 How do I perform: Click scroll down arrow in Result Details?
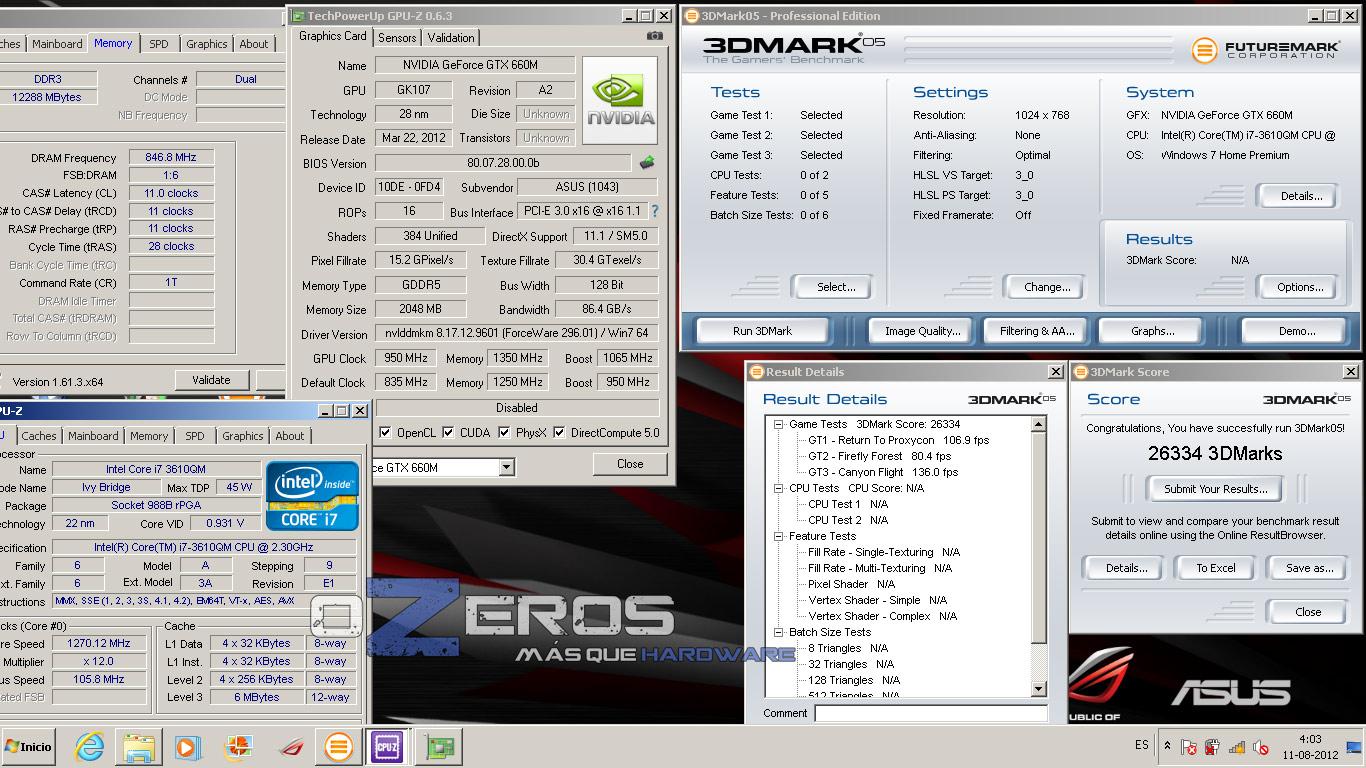pos(1038,688)
